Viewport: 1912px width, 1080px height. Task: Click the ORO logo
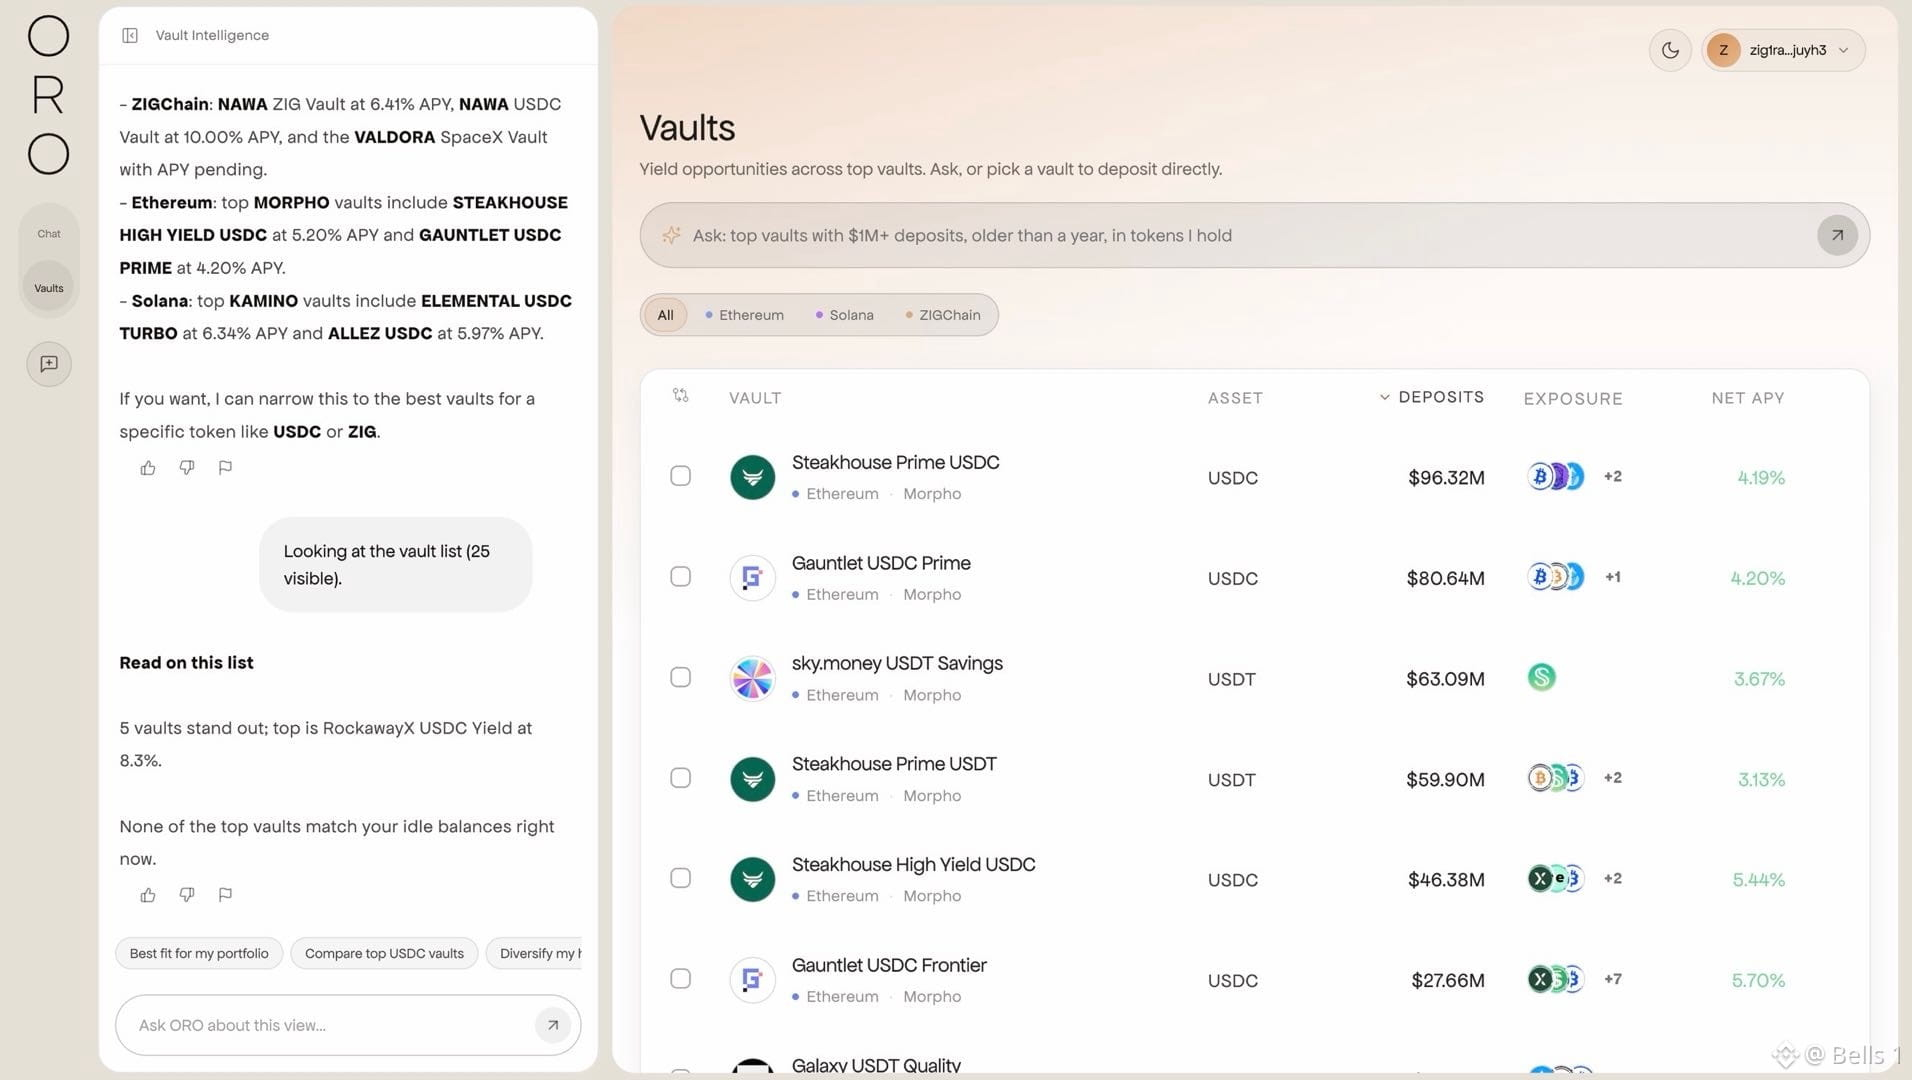[x=48, y=95]
